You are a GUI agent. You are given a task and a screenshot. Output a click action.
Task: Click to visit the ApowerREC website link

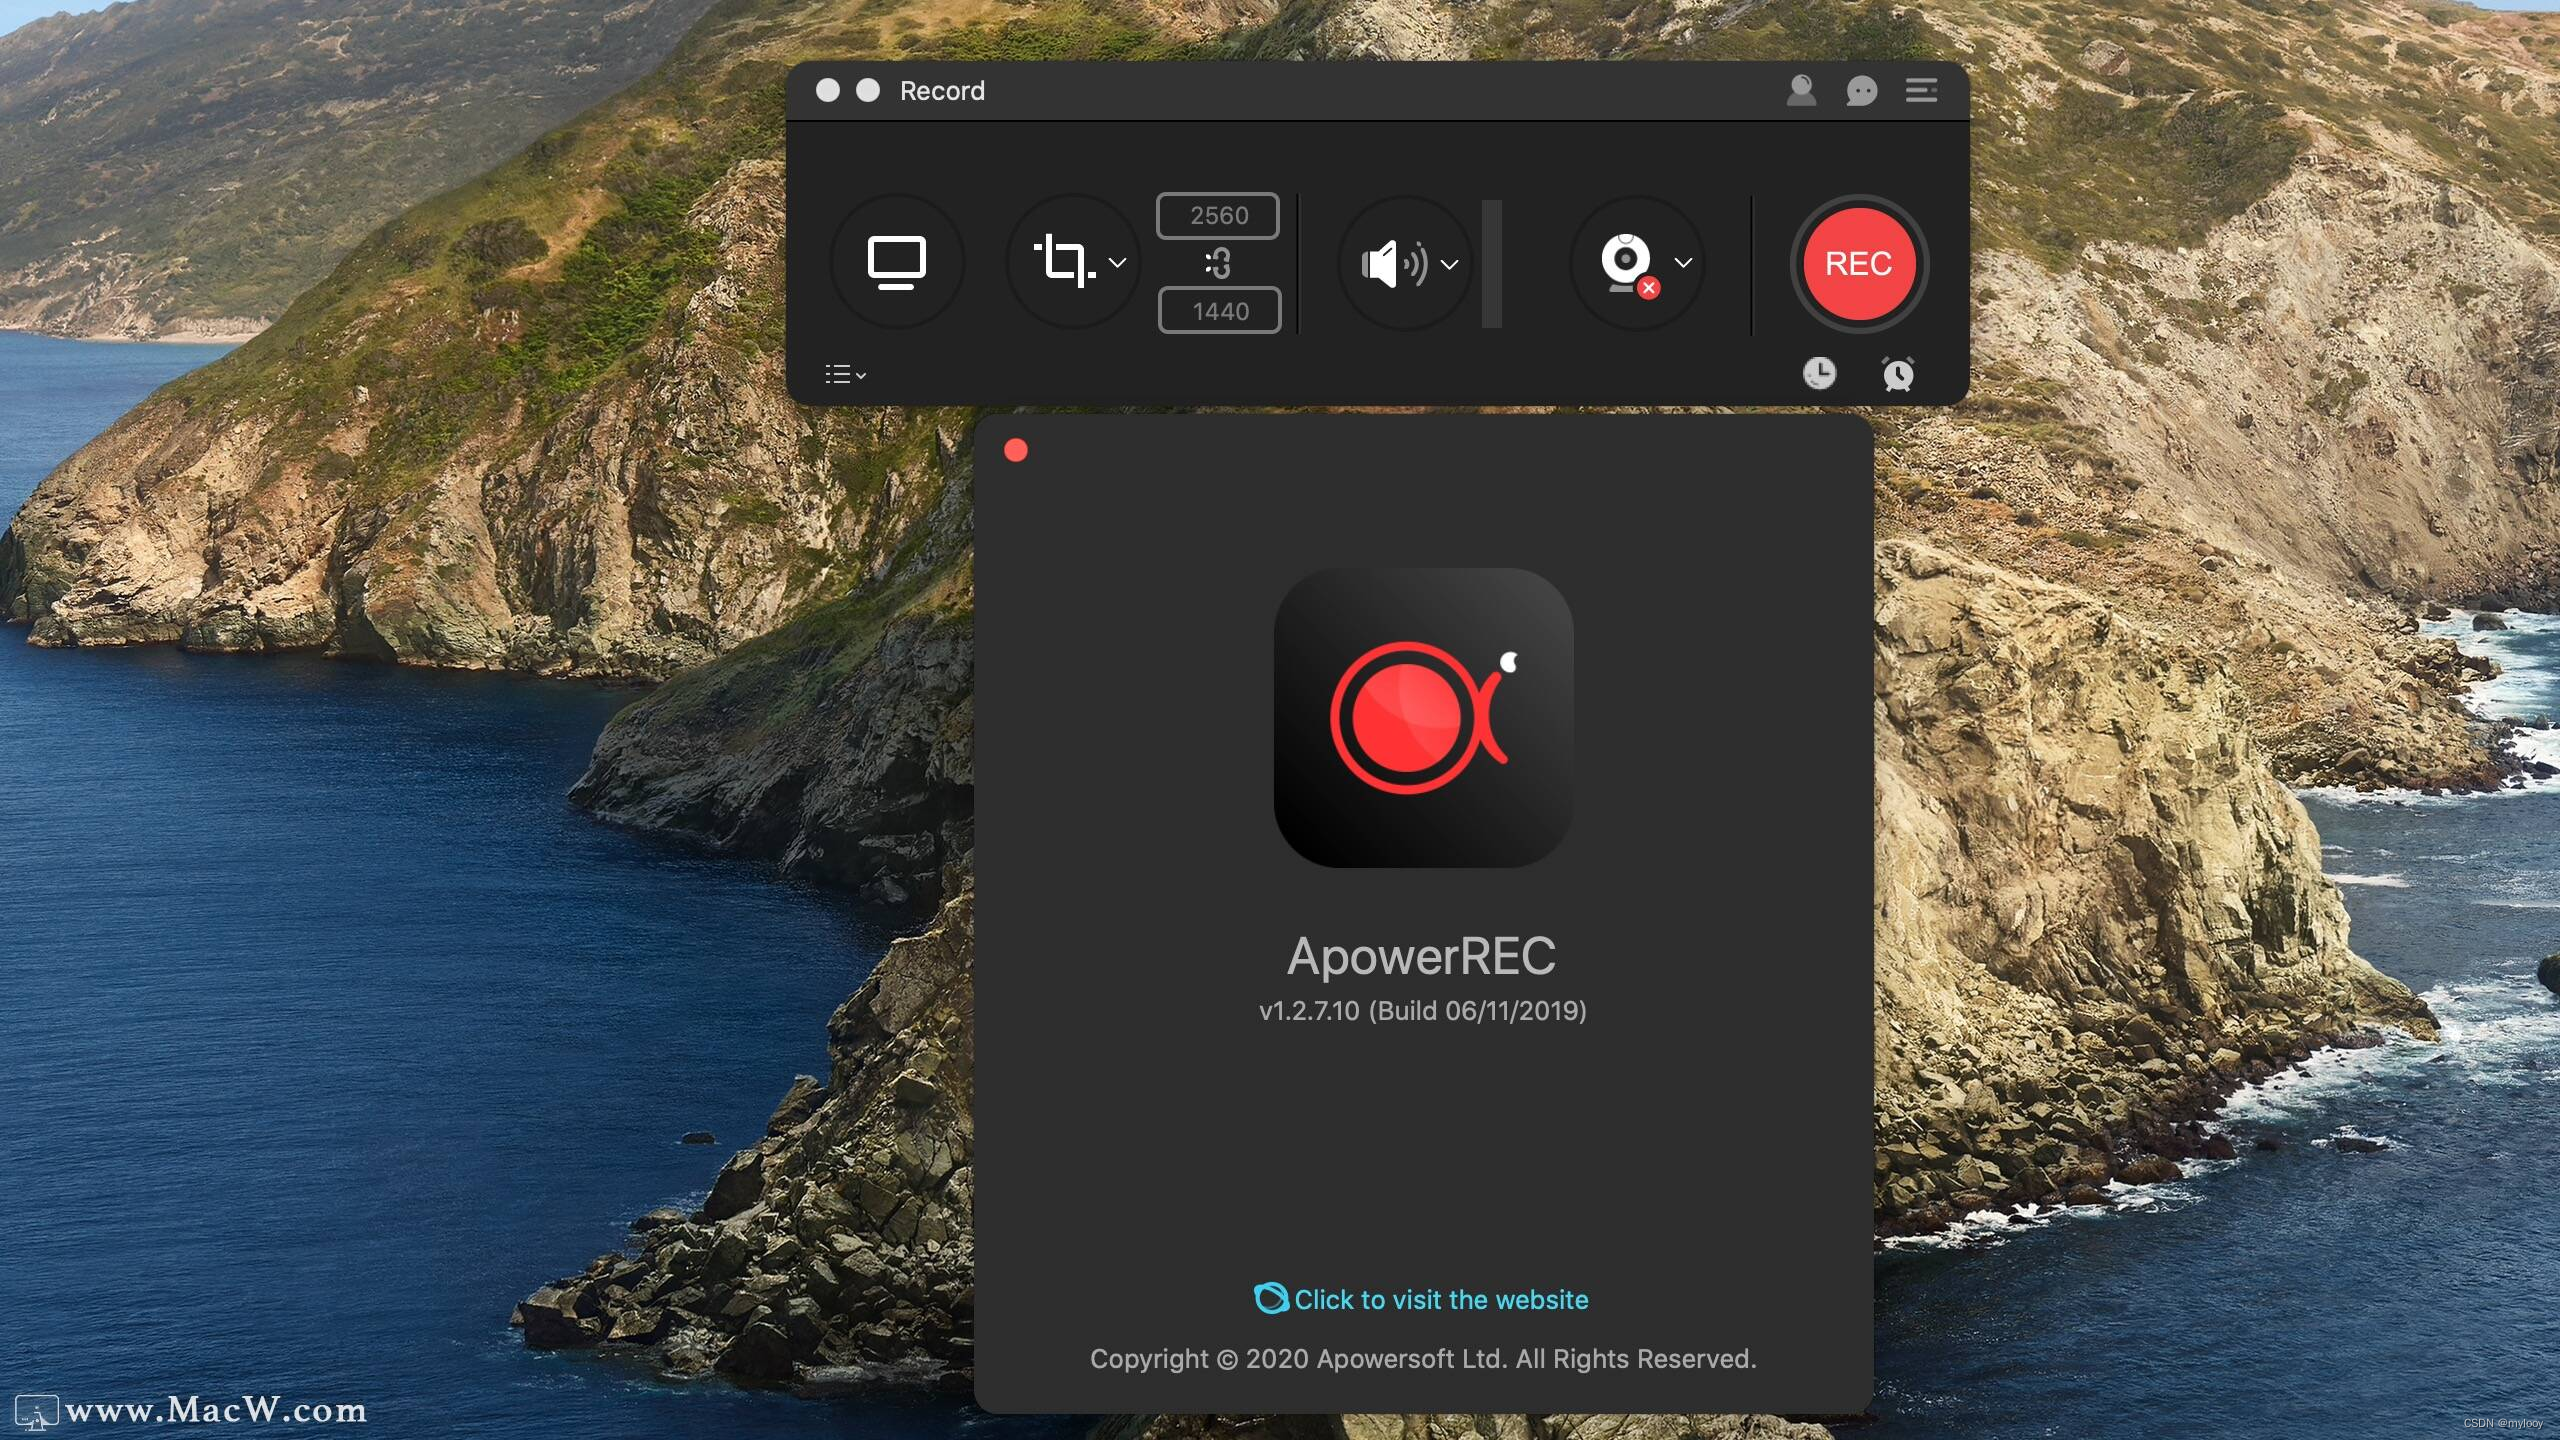point(1421,1299)
